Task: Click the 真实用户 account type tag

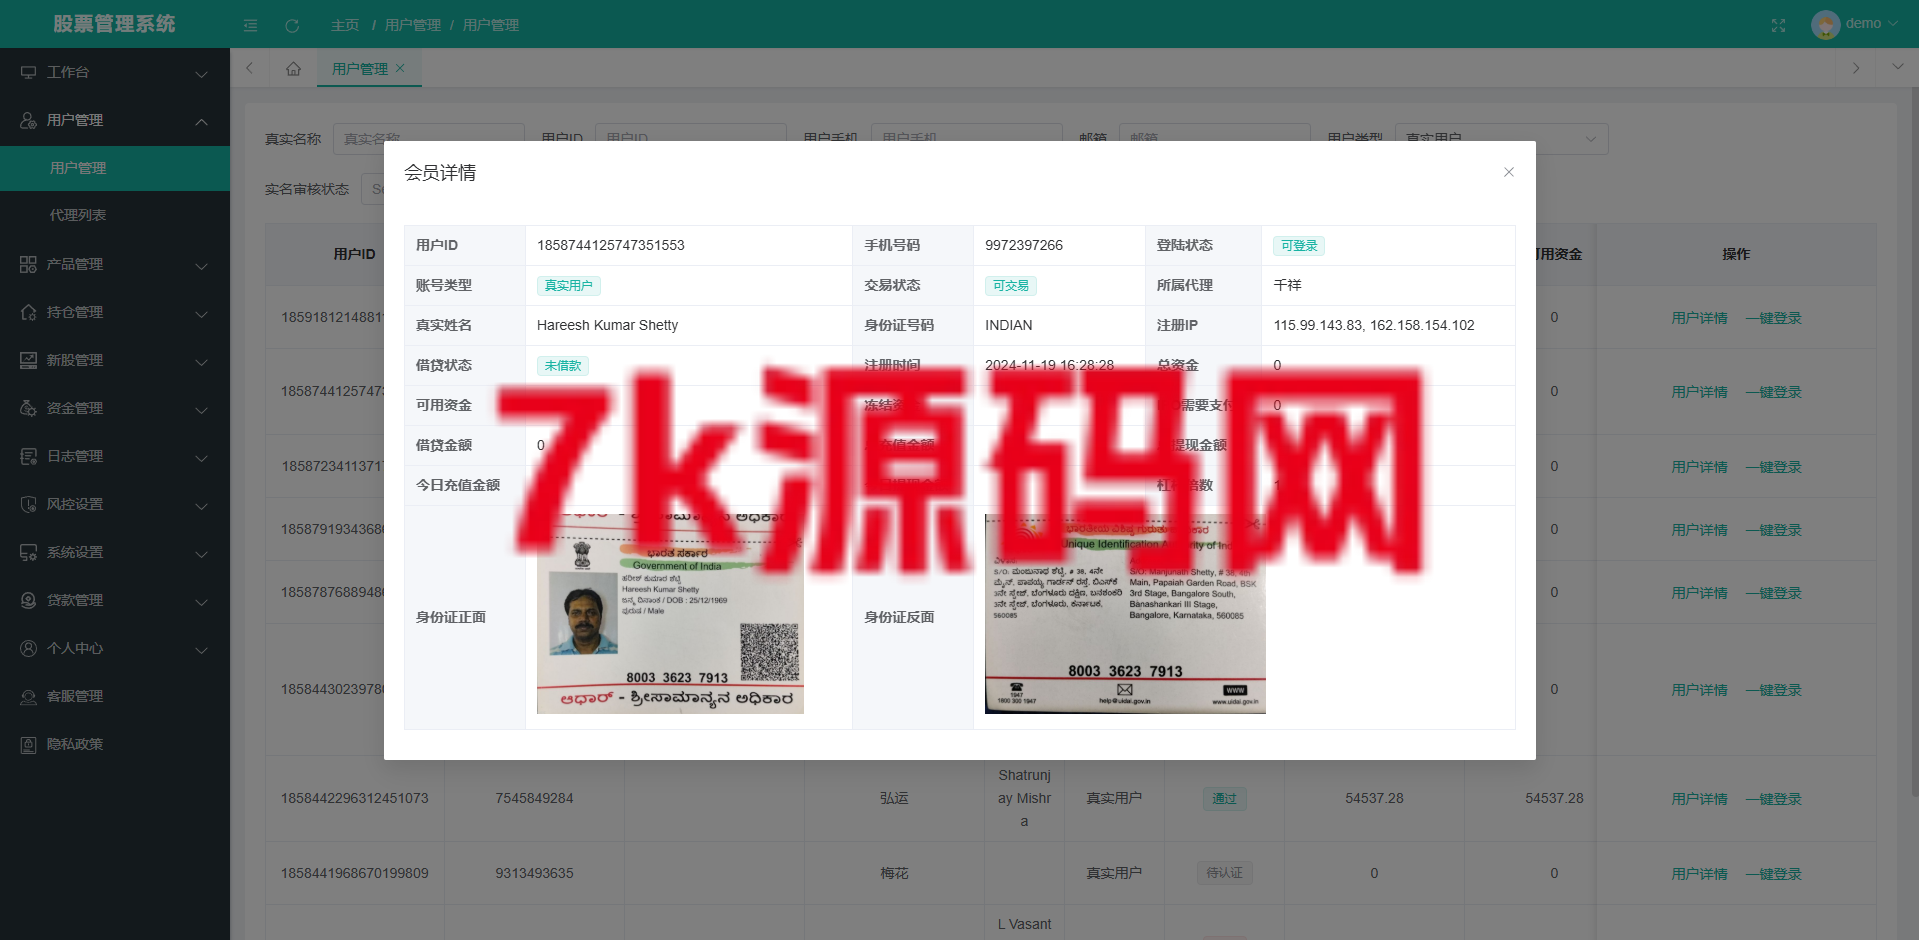Action: (568, 285)
